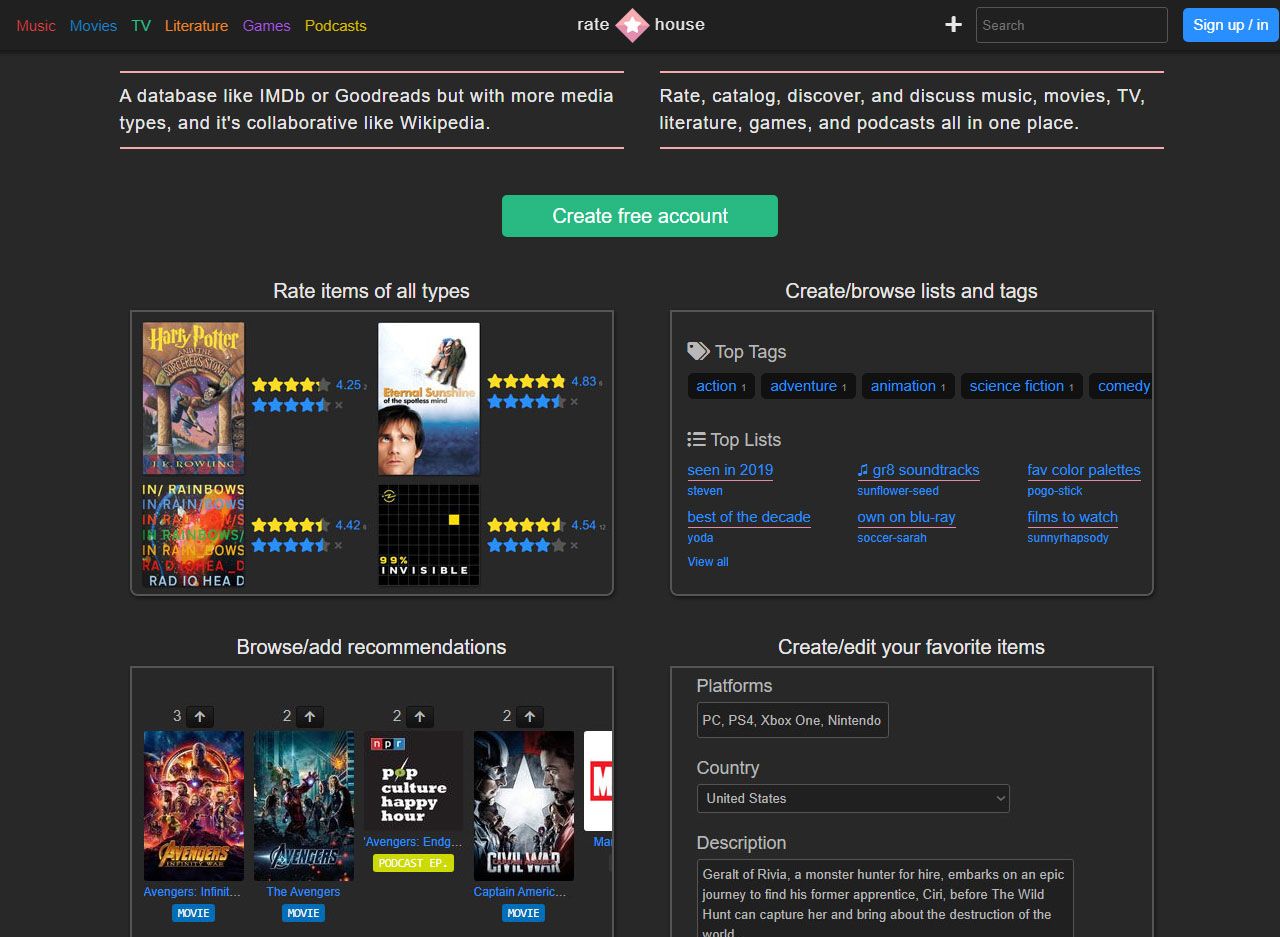This screenshot has height=937, width=1280.
Task: Set your blue star rating for Eternal Sunshine
Action: tap(526, 402)
